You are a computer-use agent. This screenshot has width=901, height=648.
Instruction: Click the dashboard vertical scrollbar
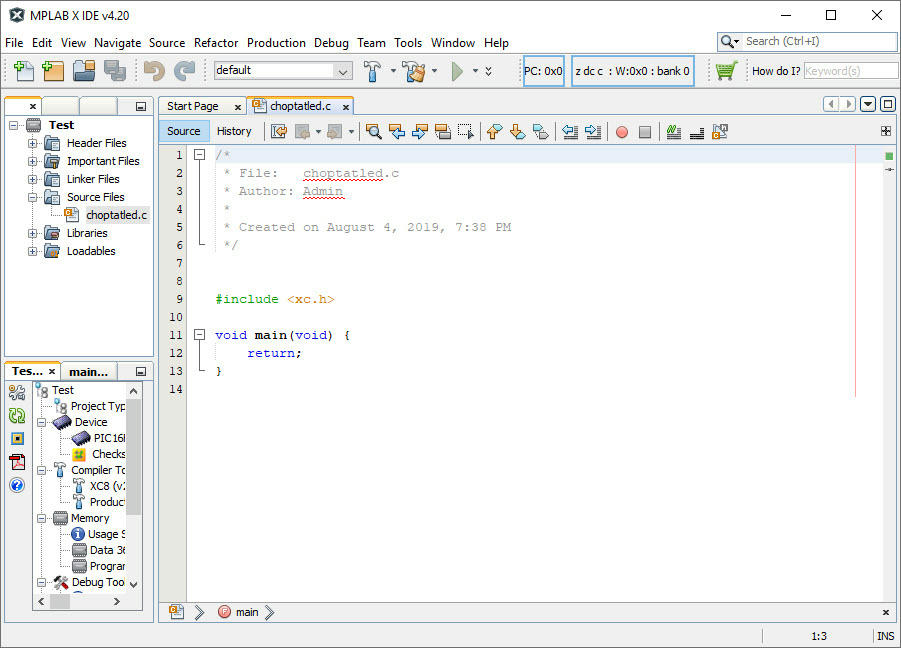point(133,456)
